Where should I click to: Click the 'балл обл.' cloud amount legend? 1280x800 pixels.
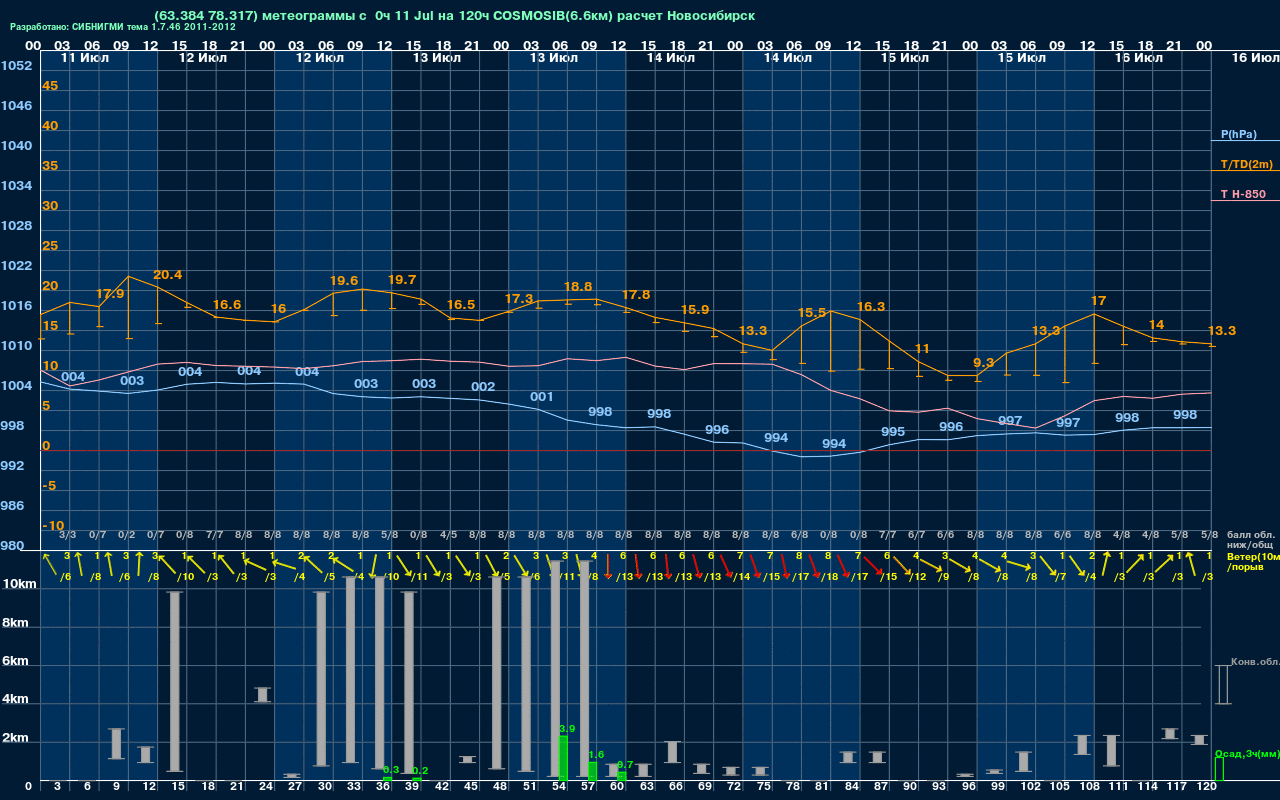1250,535
